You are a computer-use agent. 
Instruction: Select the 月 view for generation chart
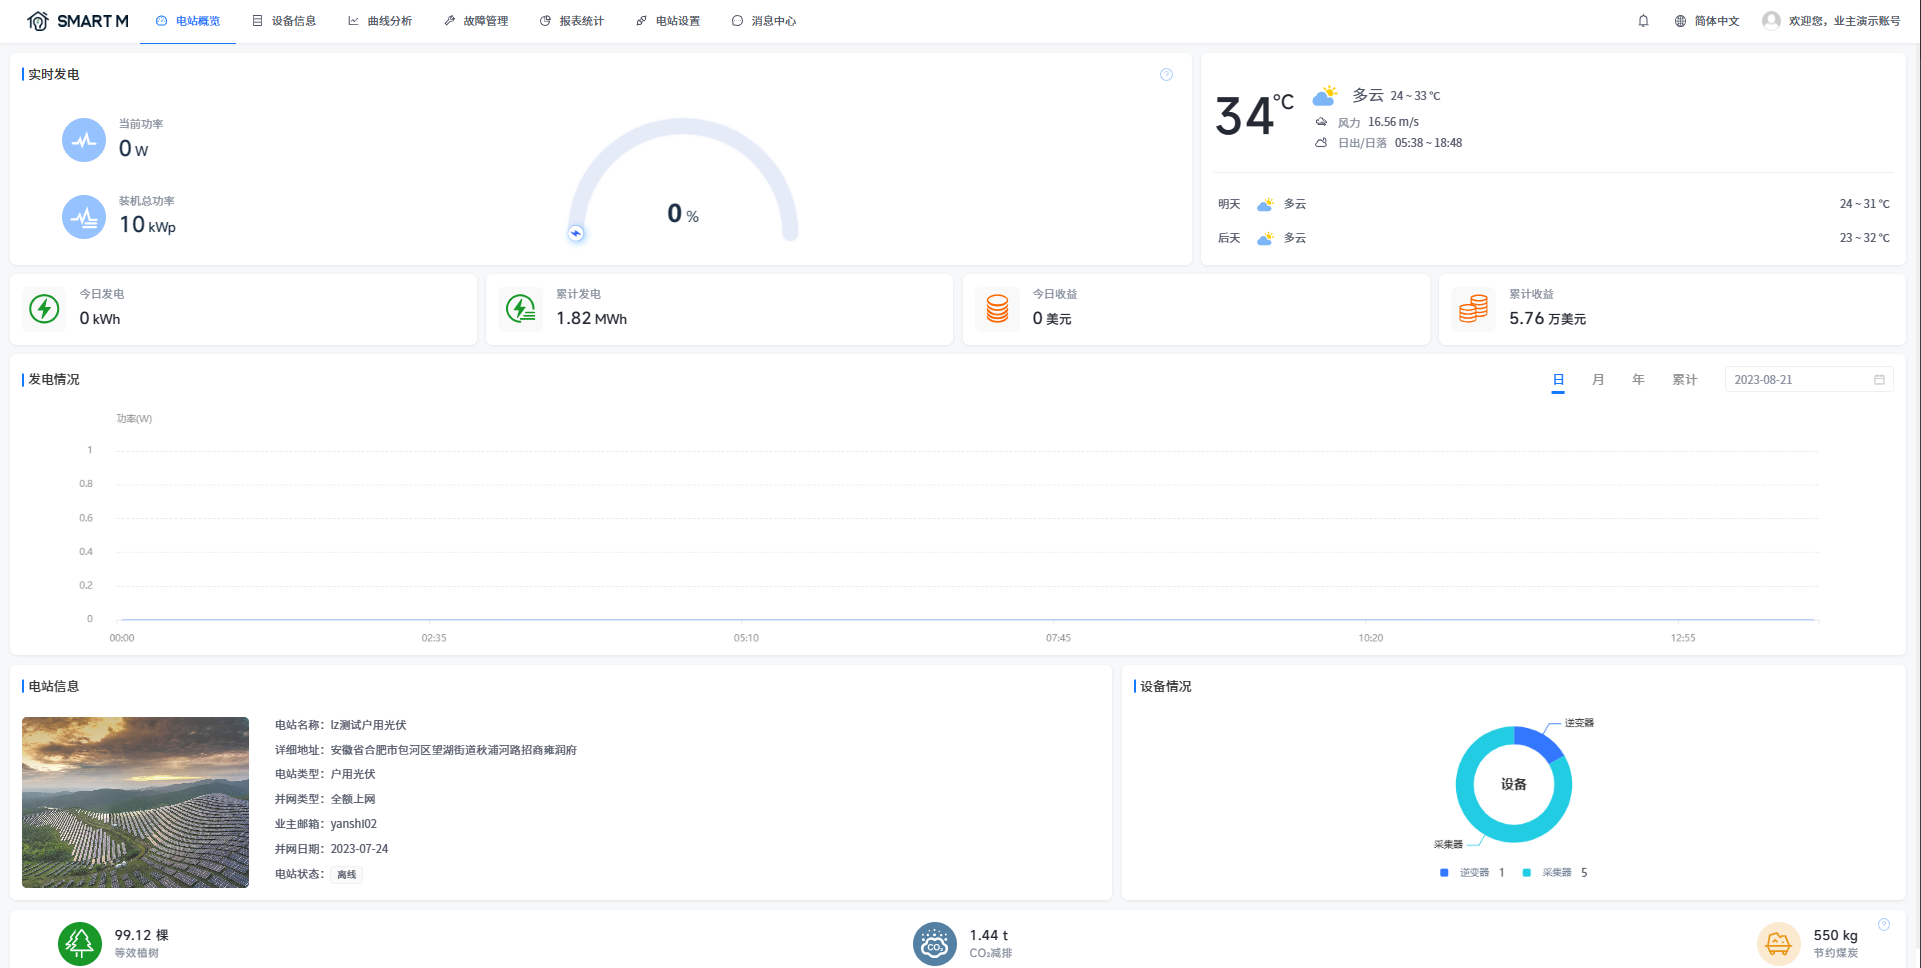(1598, 380)
